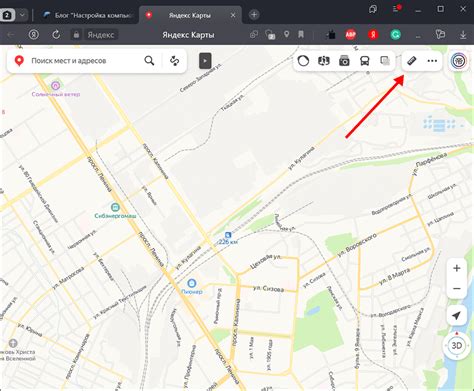The width and height of the screenshot is (474, 391).
Task: Expand the dark side panel arrow
Action: pyautogui.click(x=205, y=61)
